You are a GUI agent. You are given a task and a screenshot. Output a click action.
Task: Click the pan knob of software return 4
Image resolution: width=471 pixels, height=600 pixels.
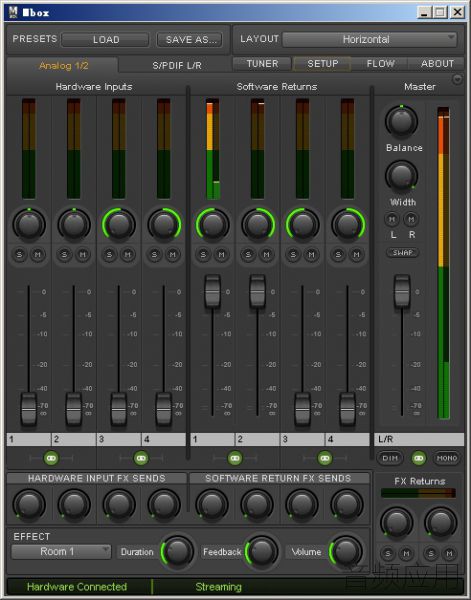[x=347, y=225]
